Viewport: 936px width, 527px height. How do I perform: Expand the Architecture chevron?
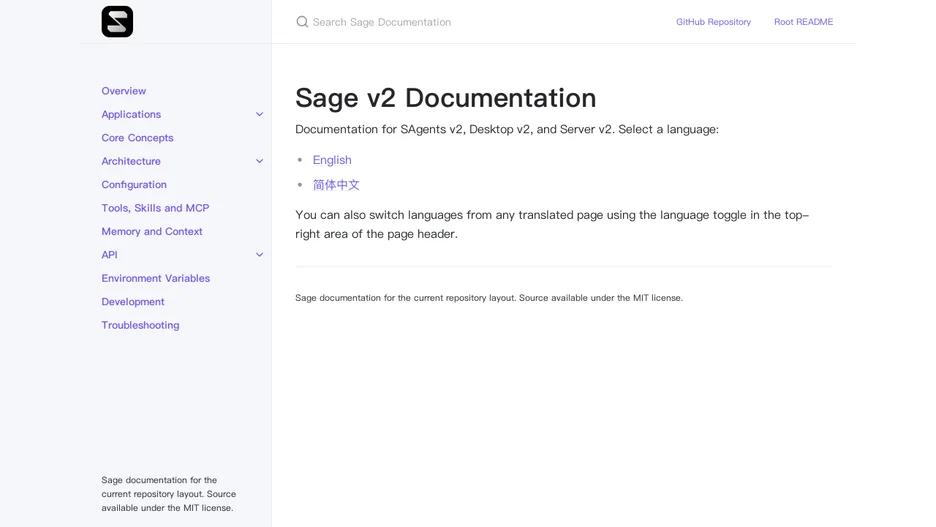tap(260, 161)
